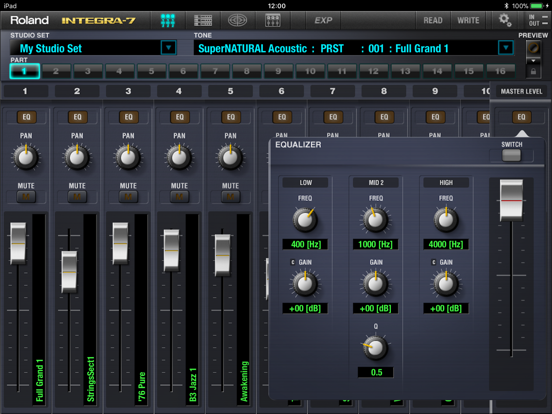
Task: Click channel 4 level fader
Action: point(171,250)
